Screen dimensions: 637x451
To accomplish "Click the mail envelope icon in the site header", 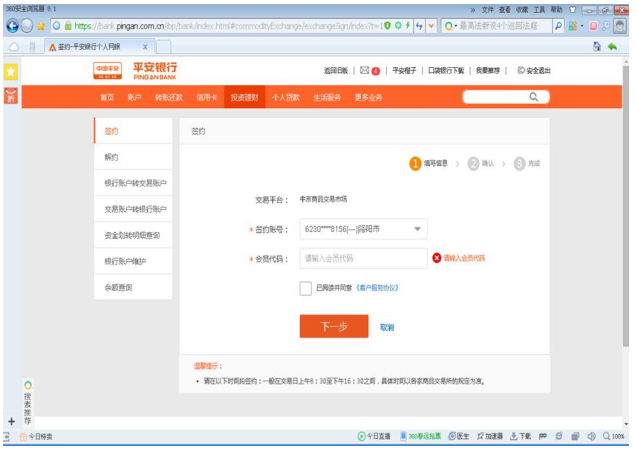I will tap(364, 70).
